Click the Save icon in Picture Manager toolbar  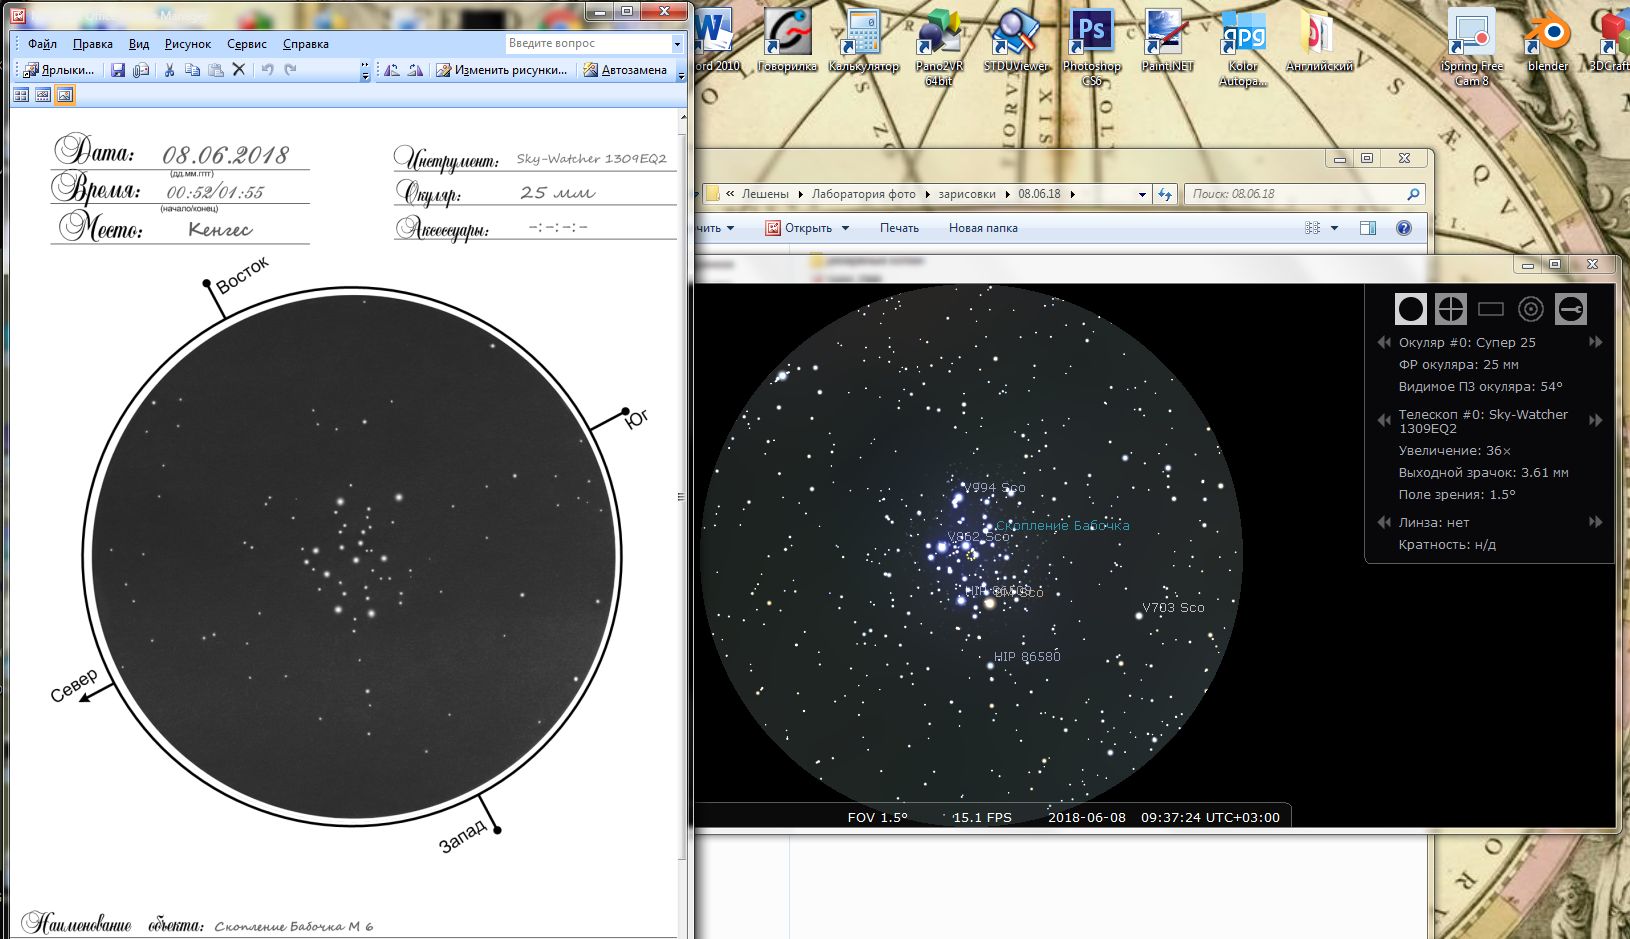(118, 70)
